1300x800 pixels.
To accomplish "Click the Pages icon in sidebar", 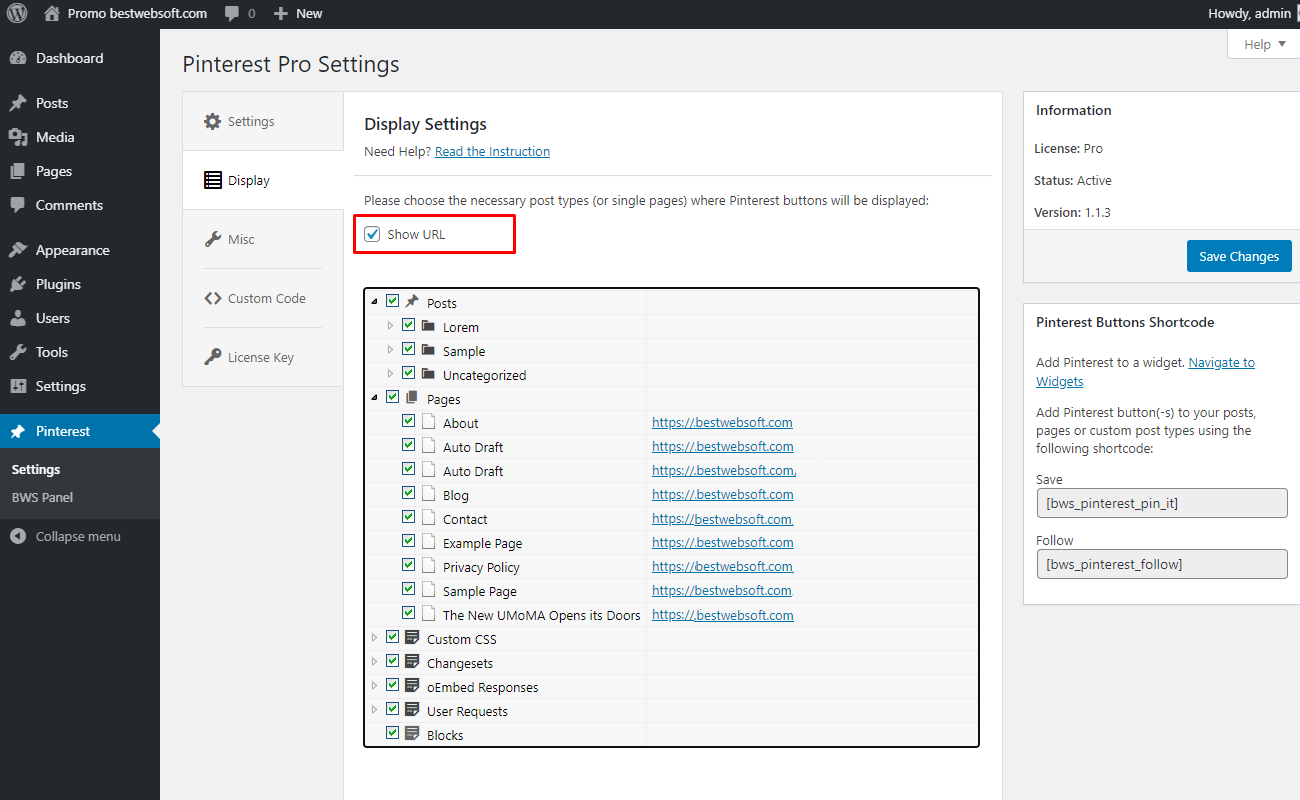I will [x=18, y=171].
